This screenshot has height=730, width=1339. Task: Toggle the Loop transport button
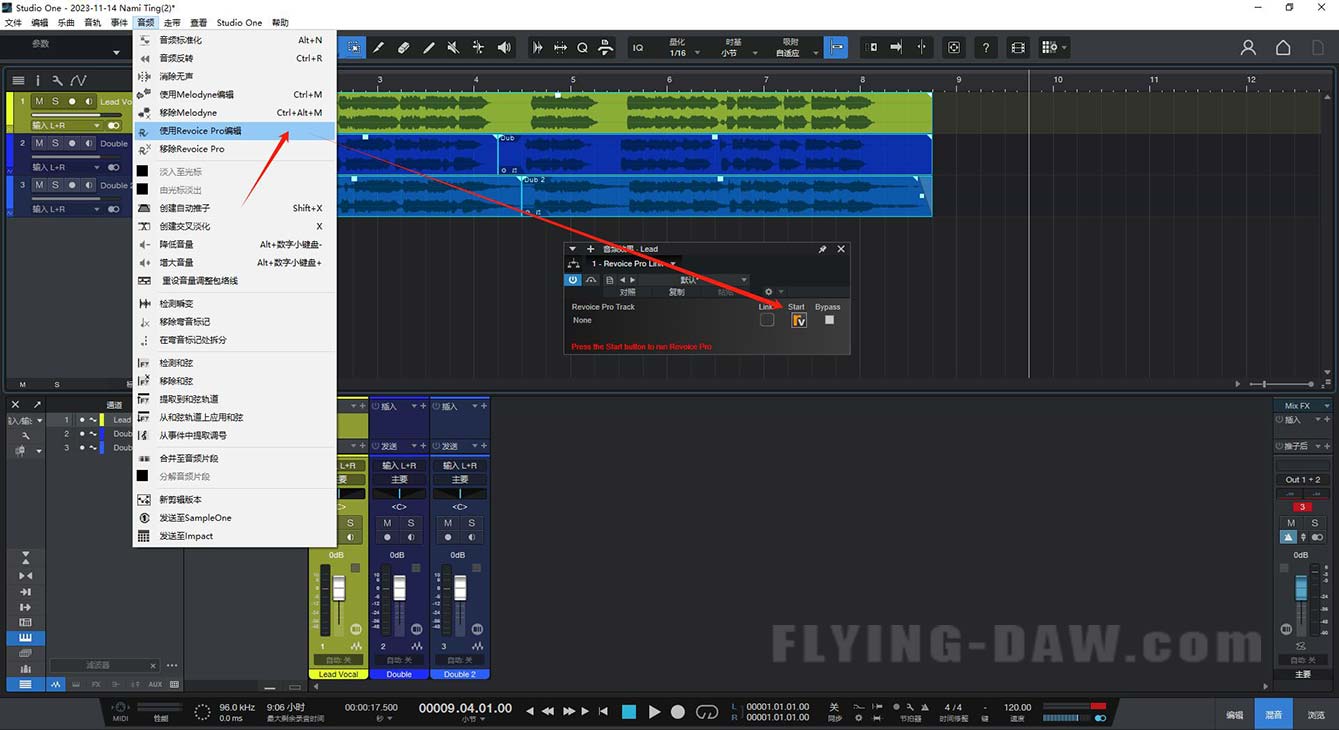point(707,712)
